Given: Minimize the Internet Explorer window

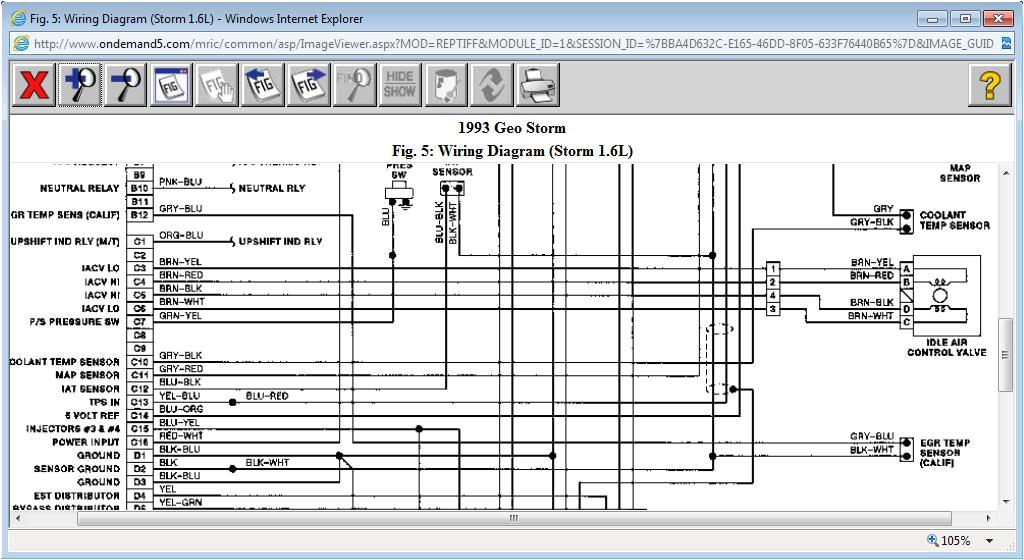Looking at the screenshot, I should click(x=932, y=19).
